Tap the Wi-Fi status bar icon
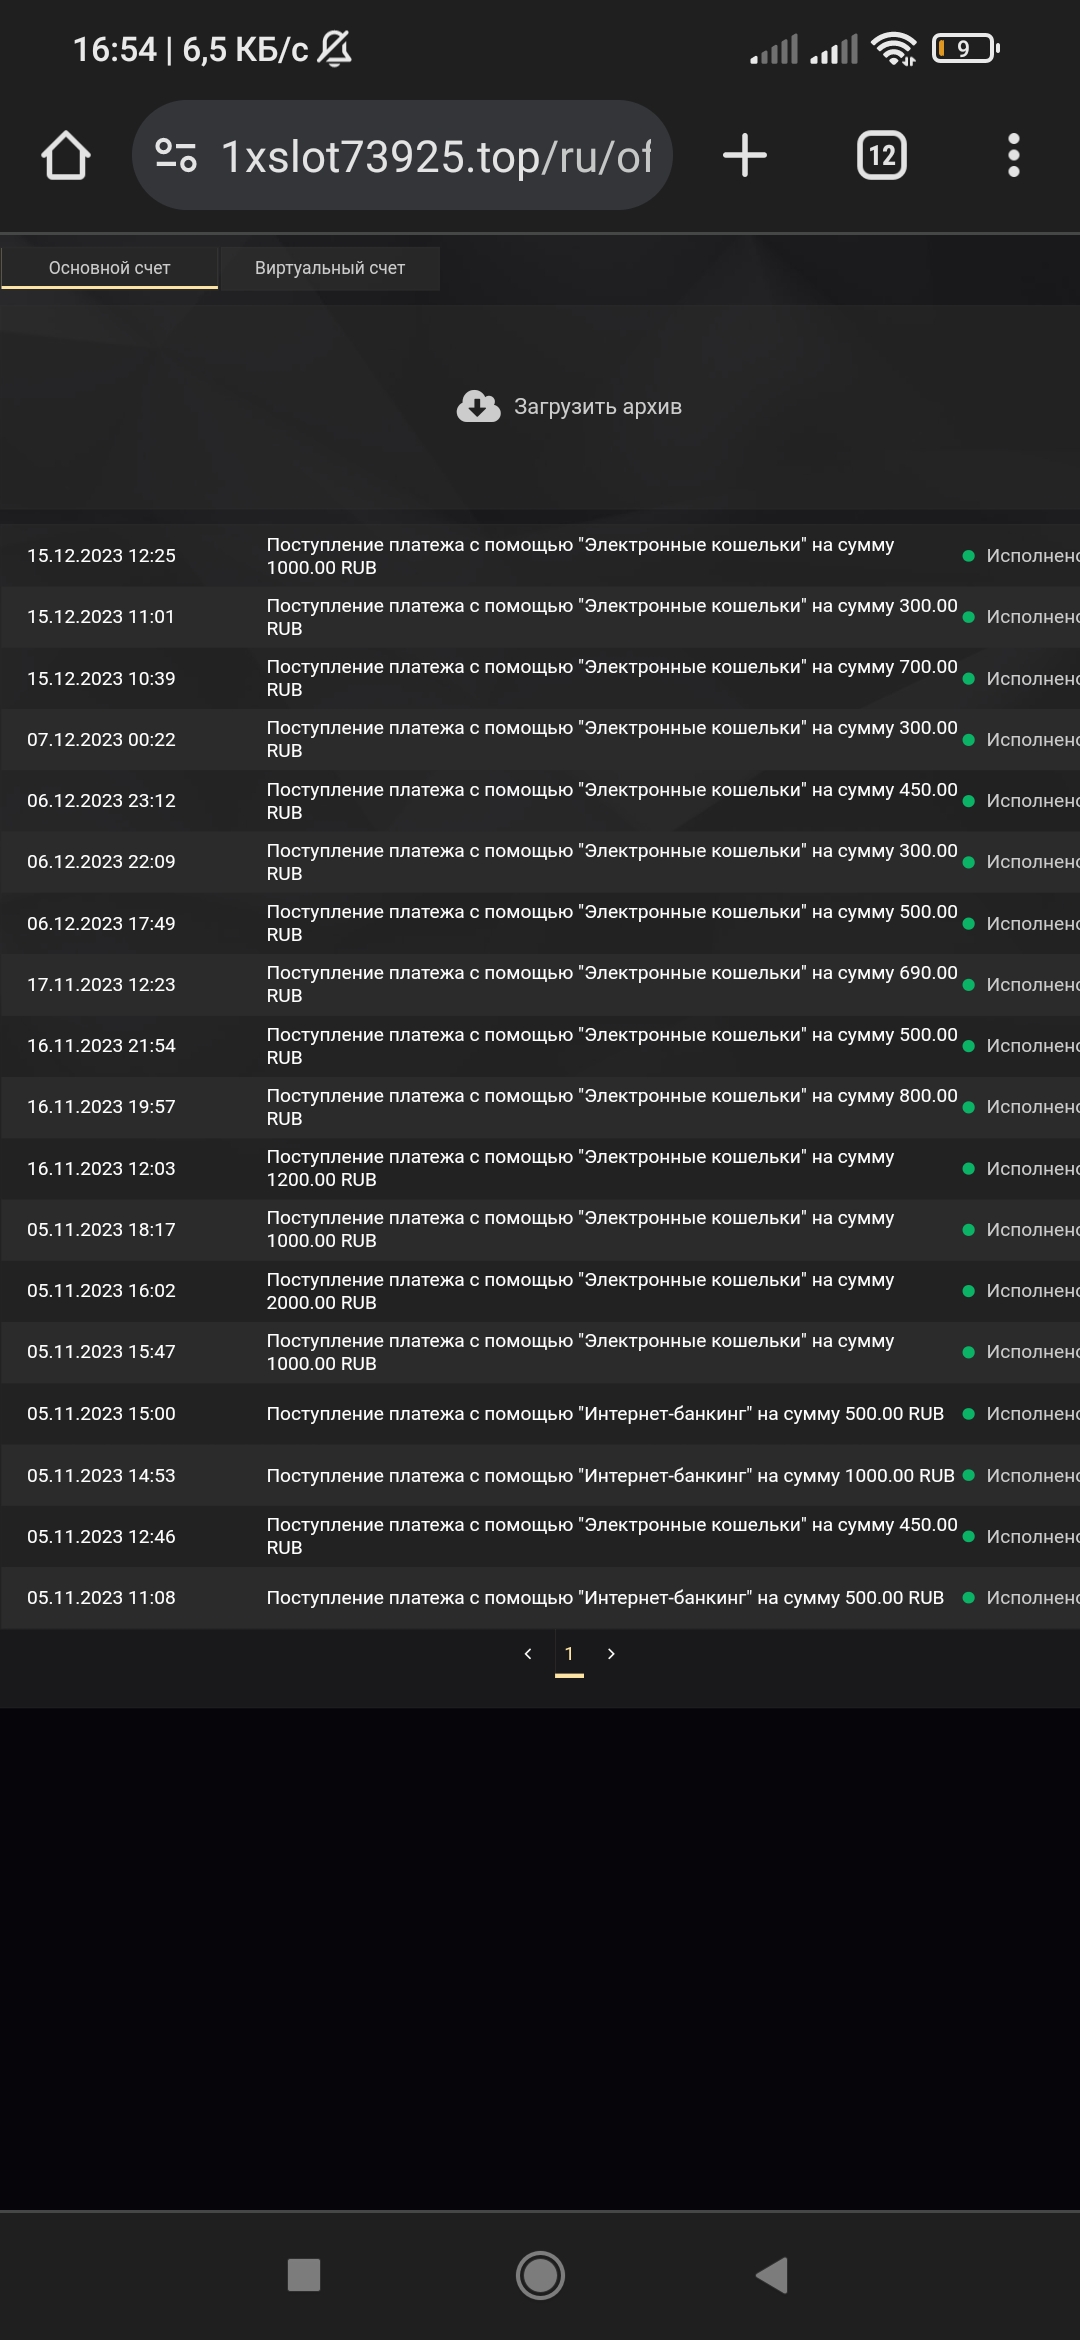This screenshot has height=2340, width=1080. (894, 48)
